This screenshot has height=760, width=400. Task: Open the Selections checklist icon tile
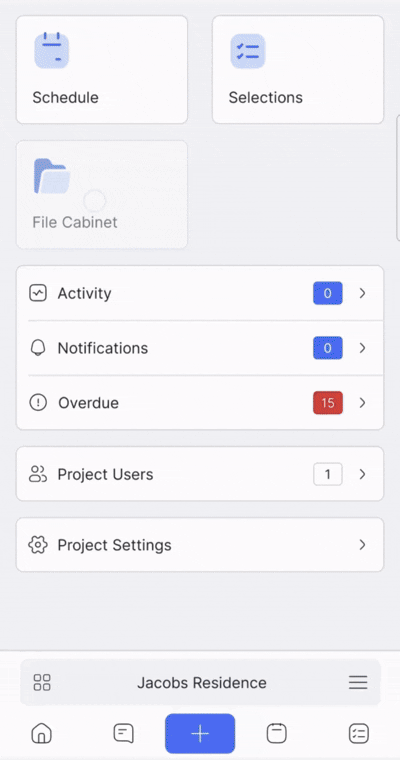pyautogui.click(x=248, y=50)
